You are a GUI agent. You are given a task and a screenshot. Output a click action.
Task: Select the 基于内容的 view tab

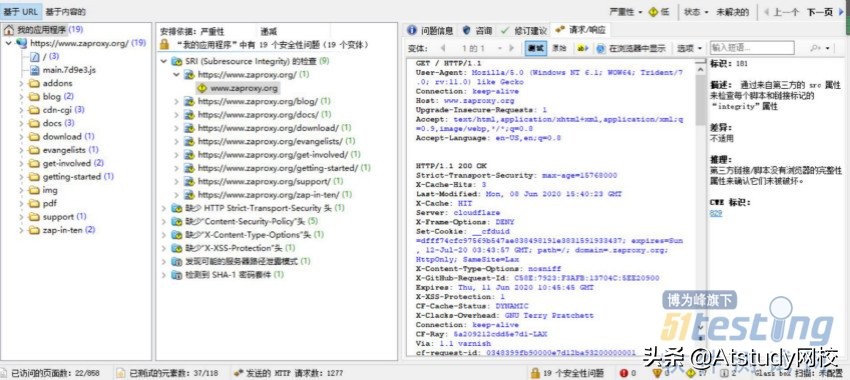pyautogui.click(x=66, y=11)
